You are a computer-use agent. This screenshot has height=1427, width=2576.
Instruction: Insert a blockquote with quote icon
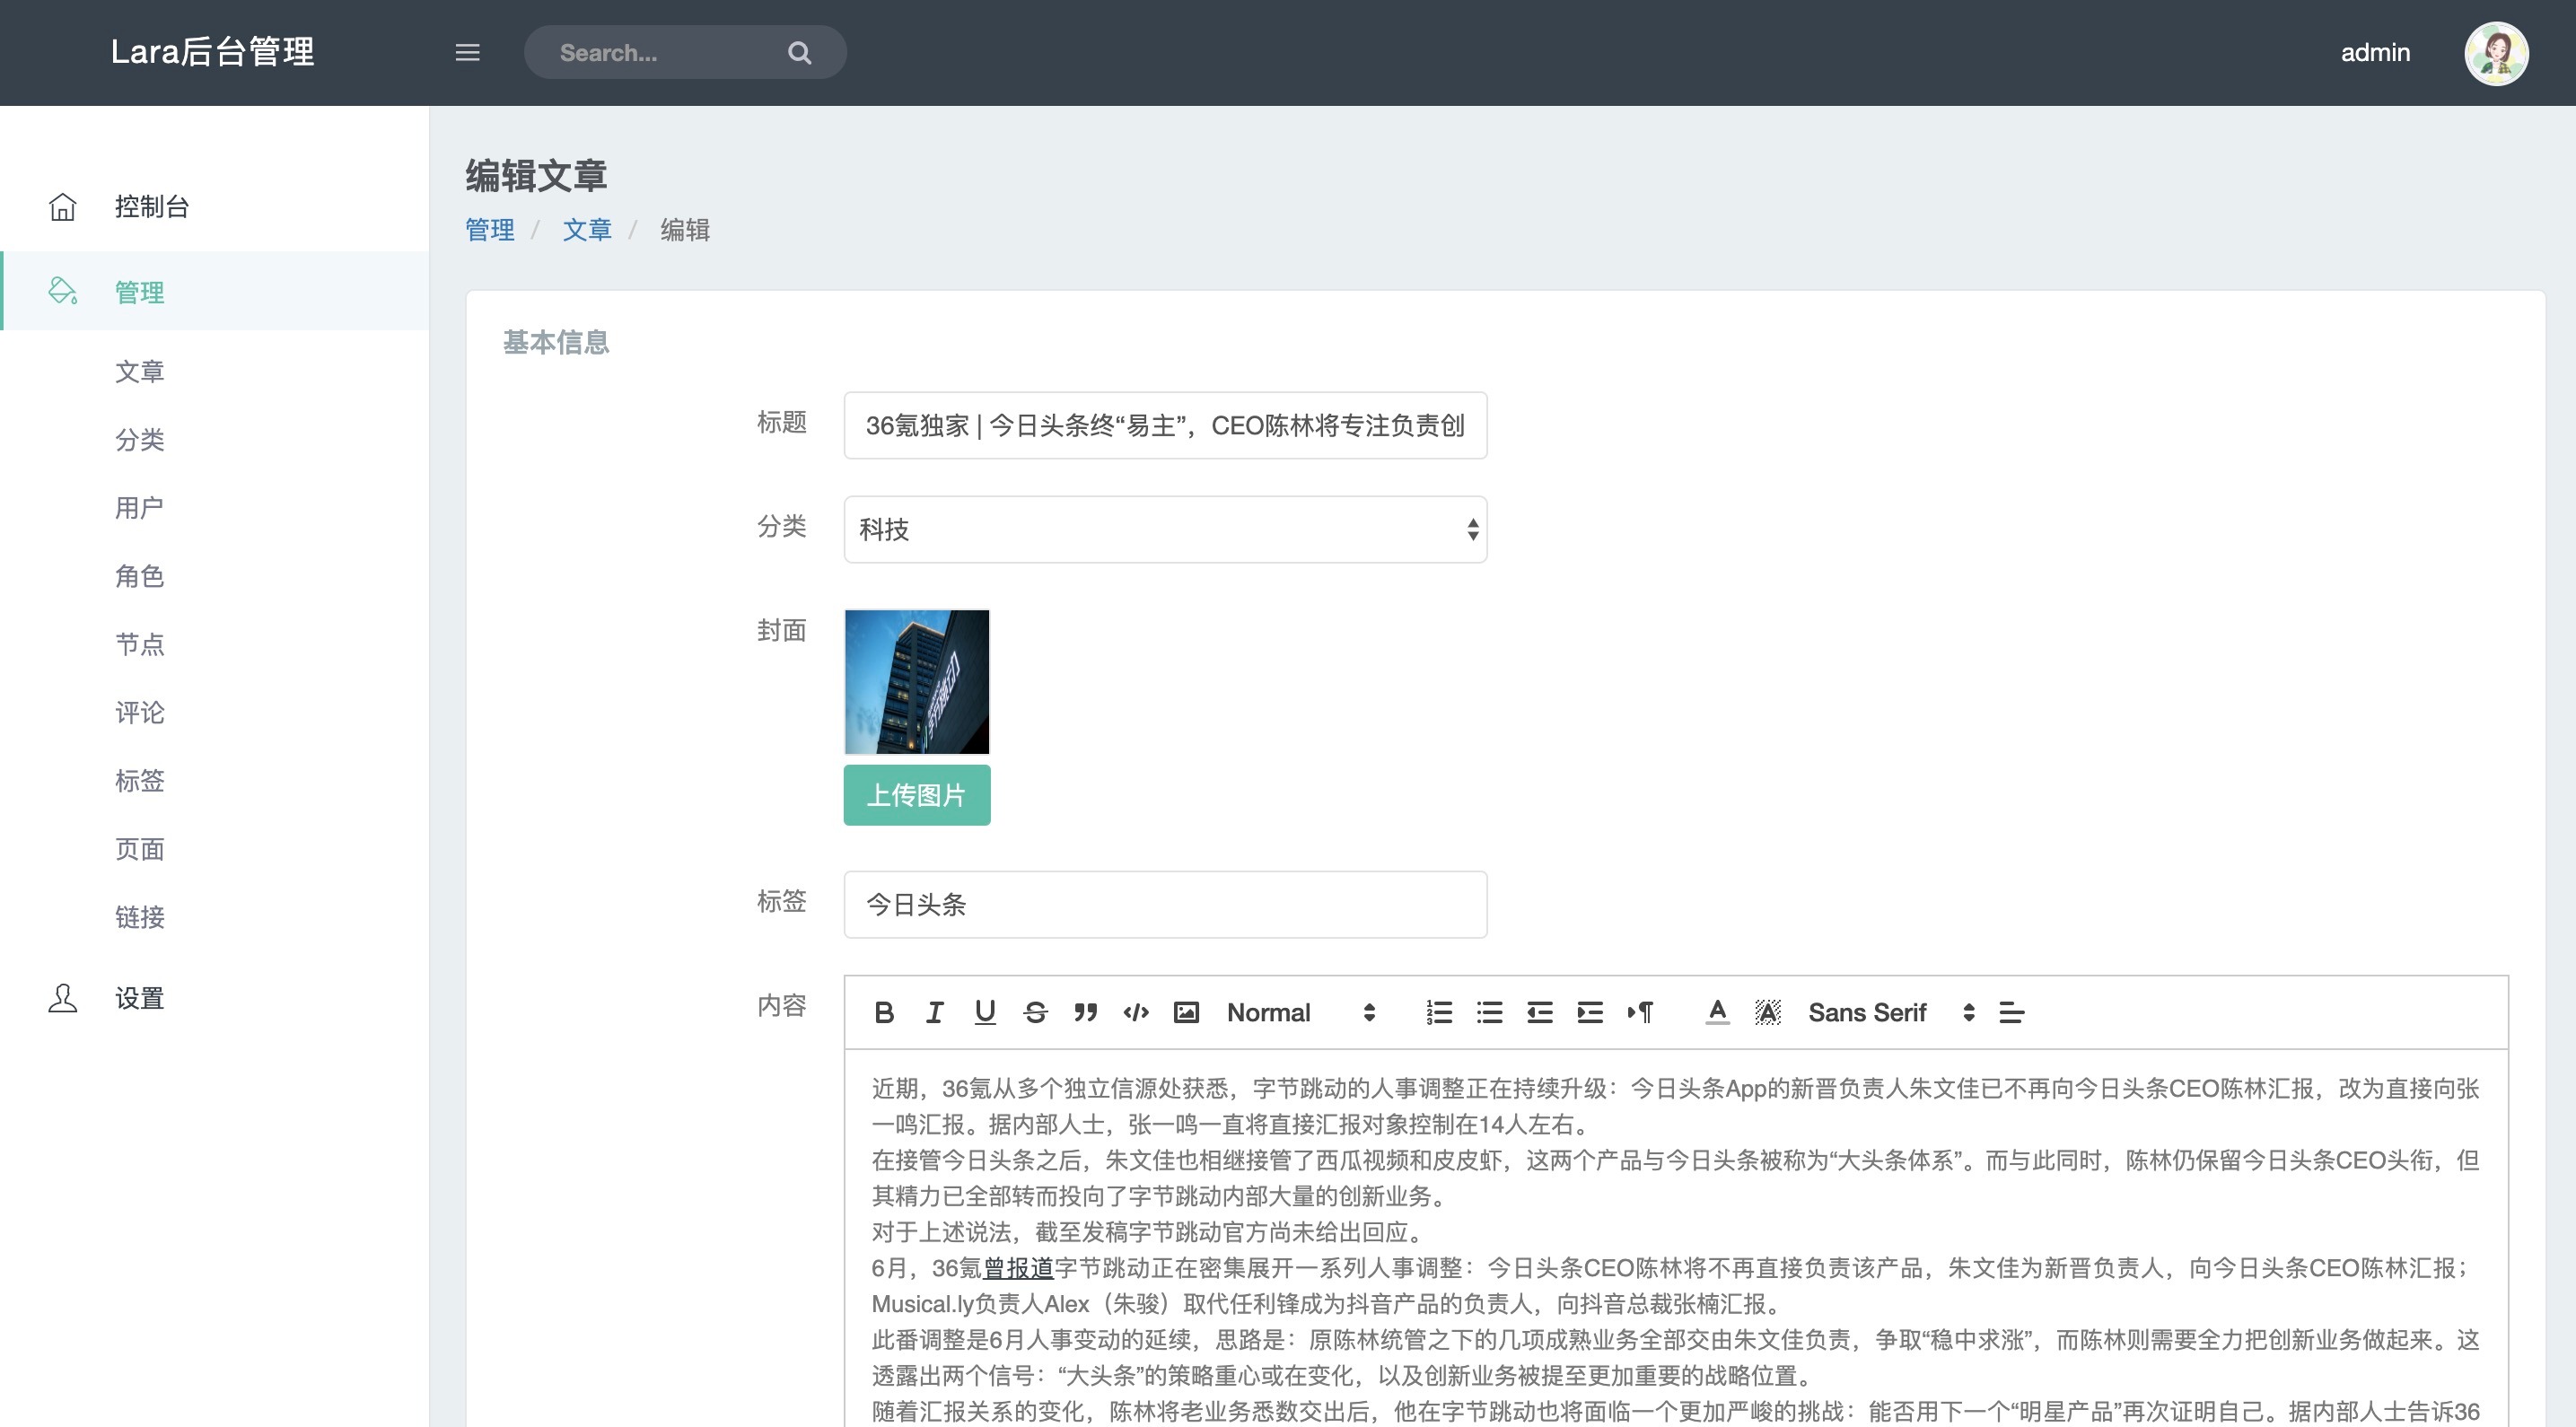tap(1085, 1012)
